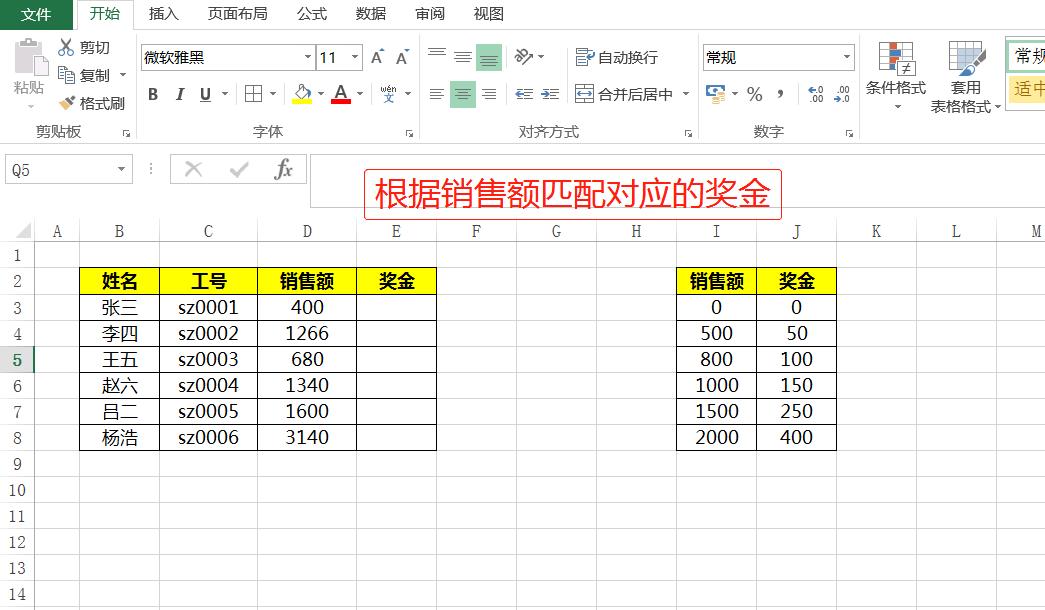Select the 奖金 header in column E
This screenshot has height=610, width=1045.
[397, 281]
